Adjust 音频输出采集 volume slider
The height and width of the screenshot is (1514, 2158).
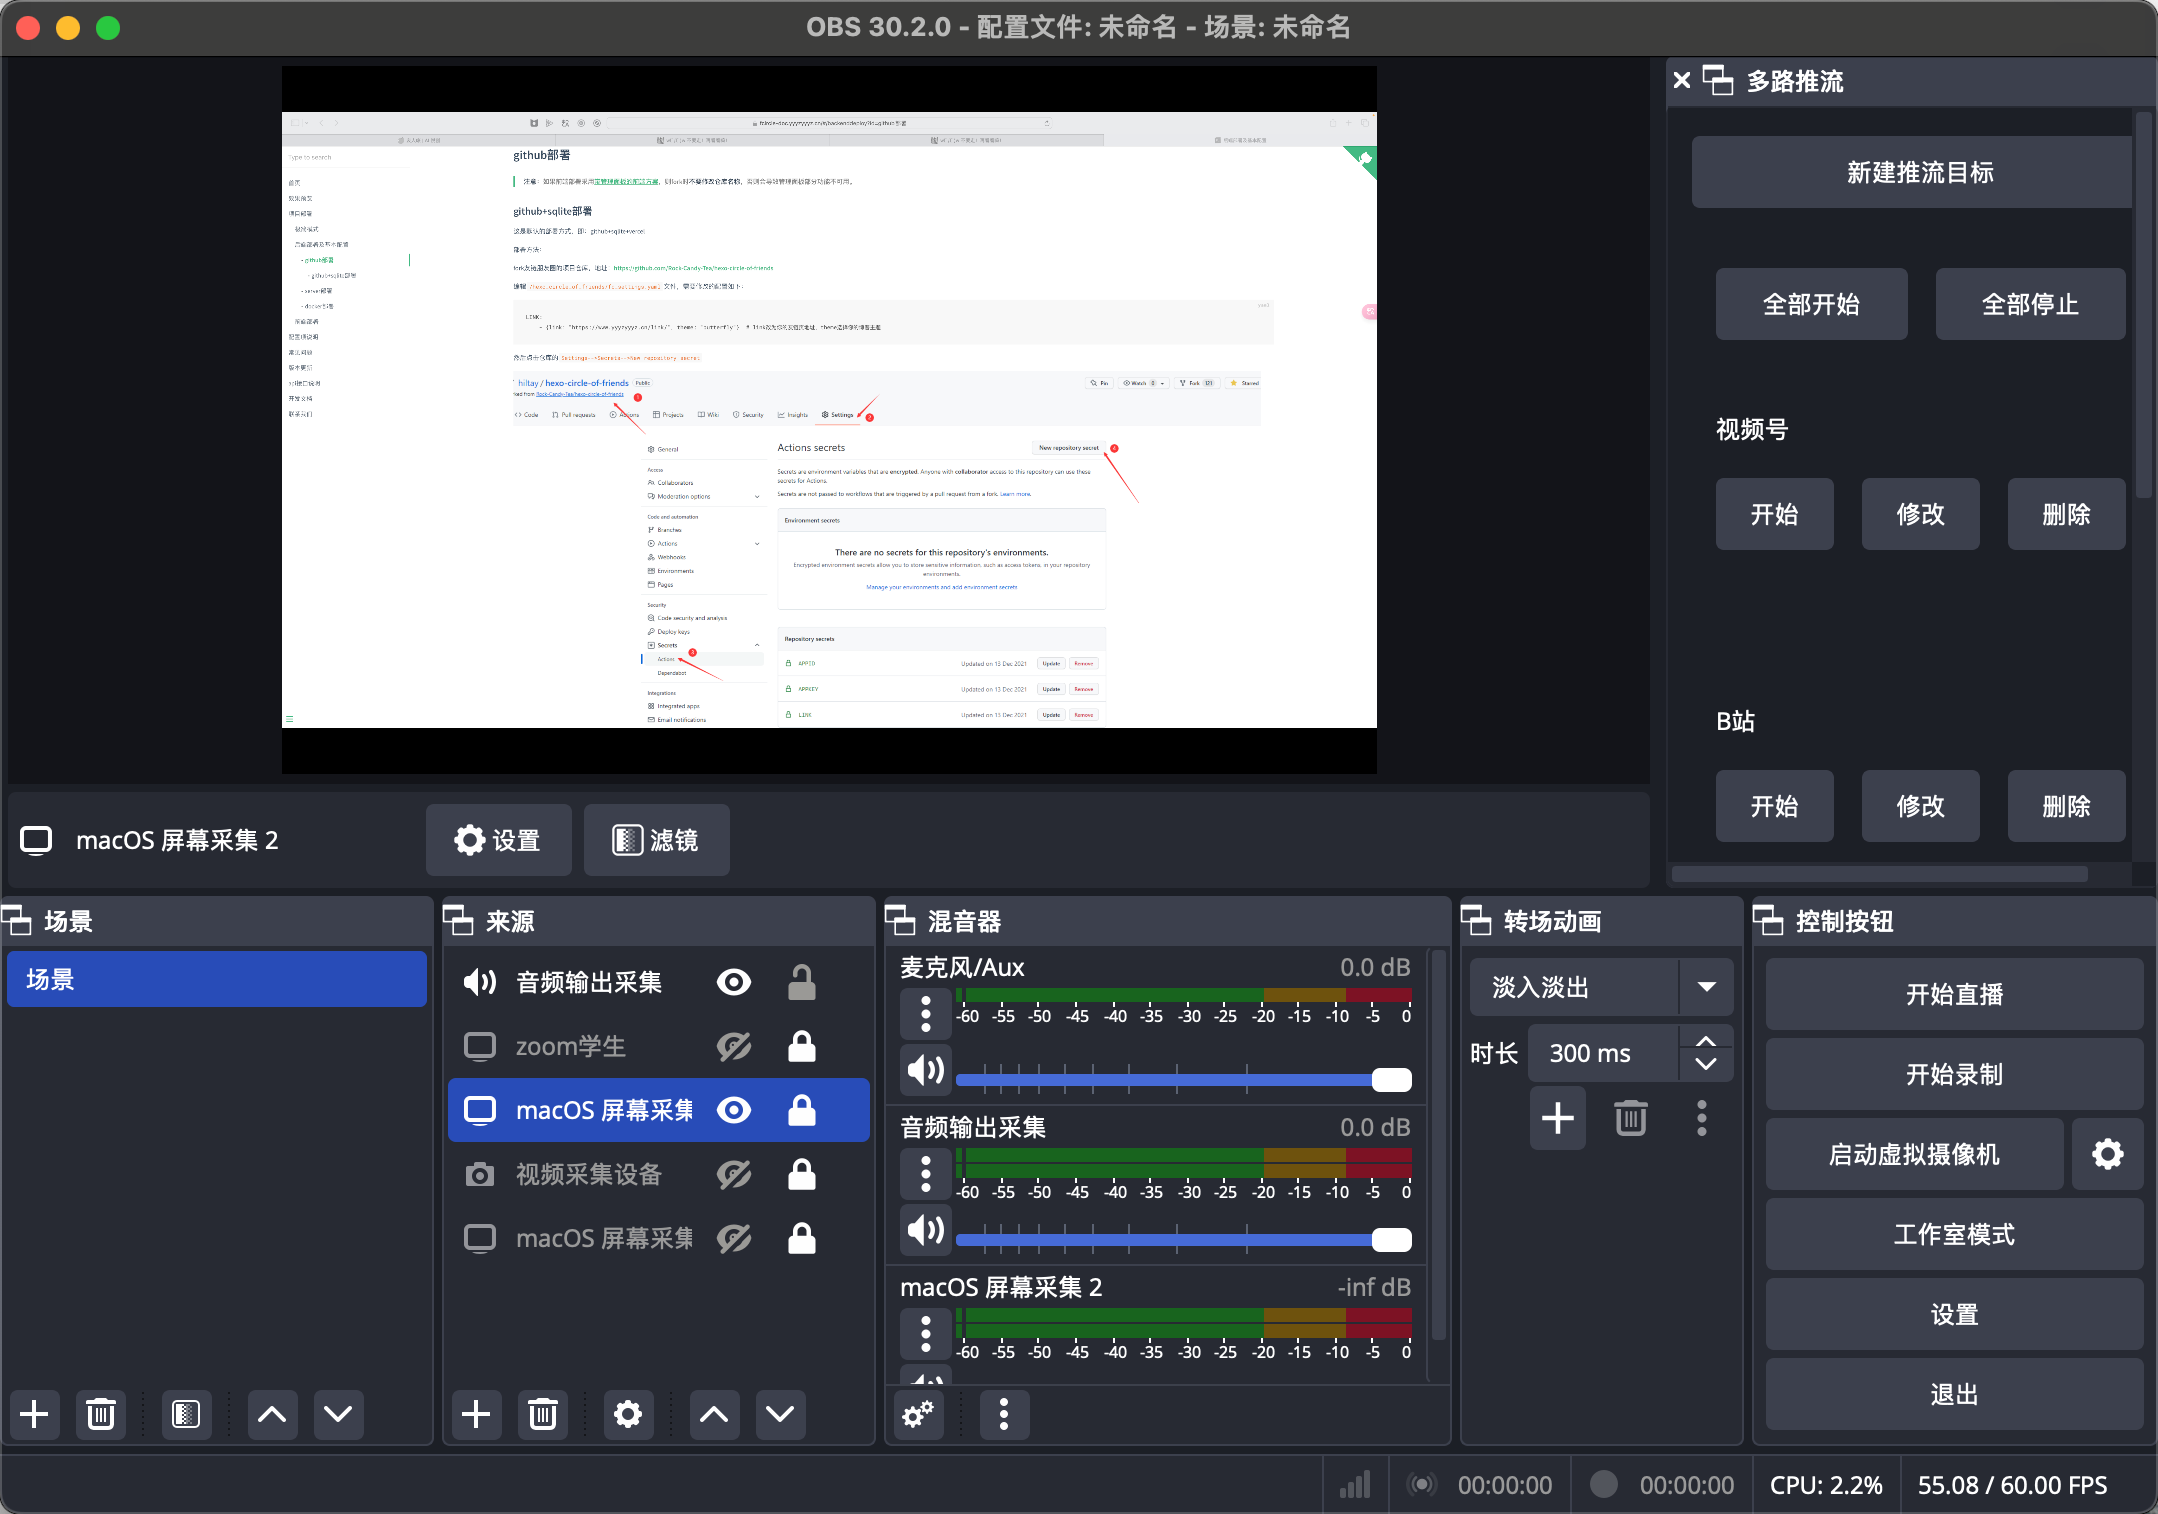(x=1184, y=1239)
